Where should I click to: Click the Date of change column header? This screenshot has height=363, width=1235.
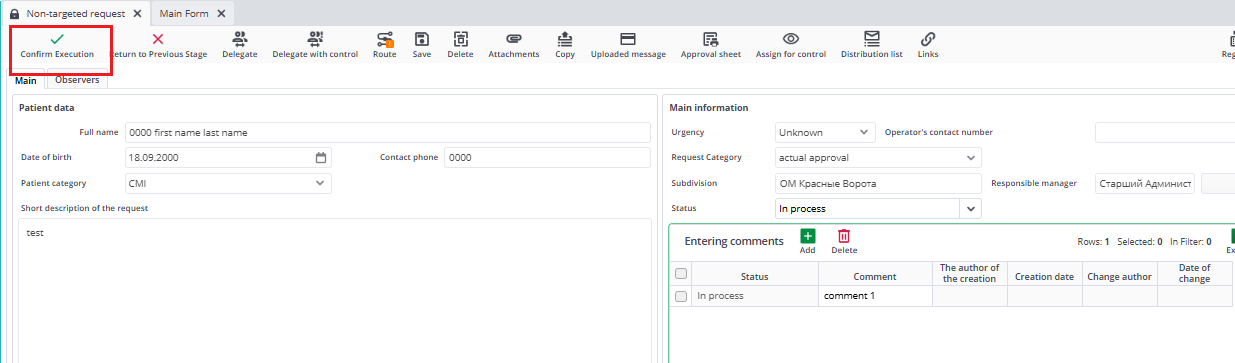coord(1194,273)
